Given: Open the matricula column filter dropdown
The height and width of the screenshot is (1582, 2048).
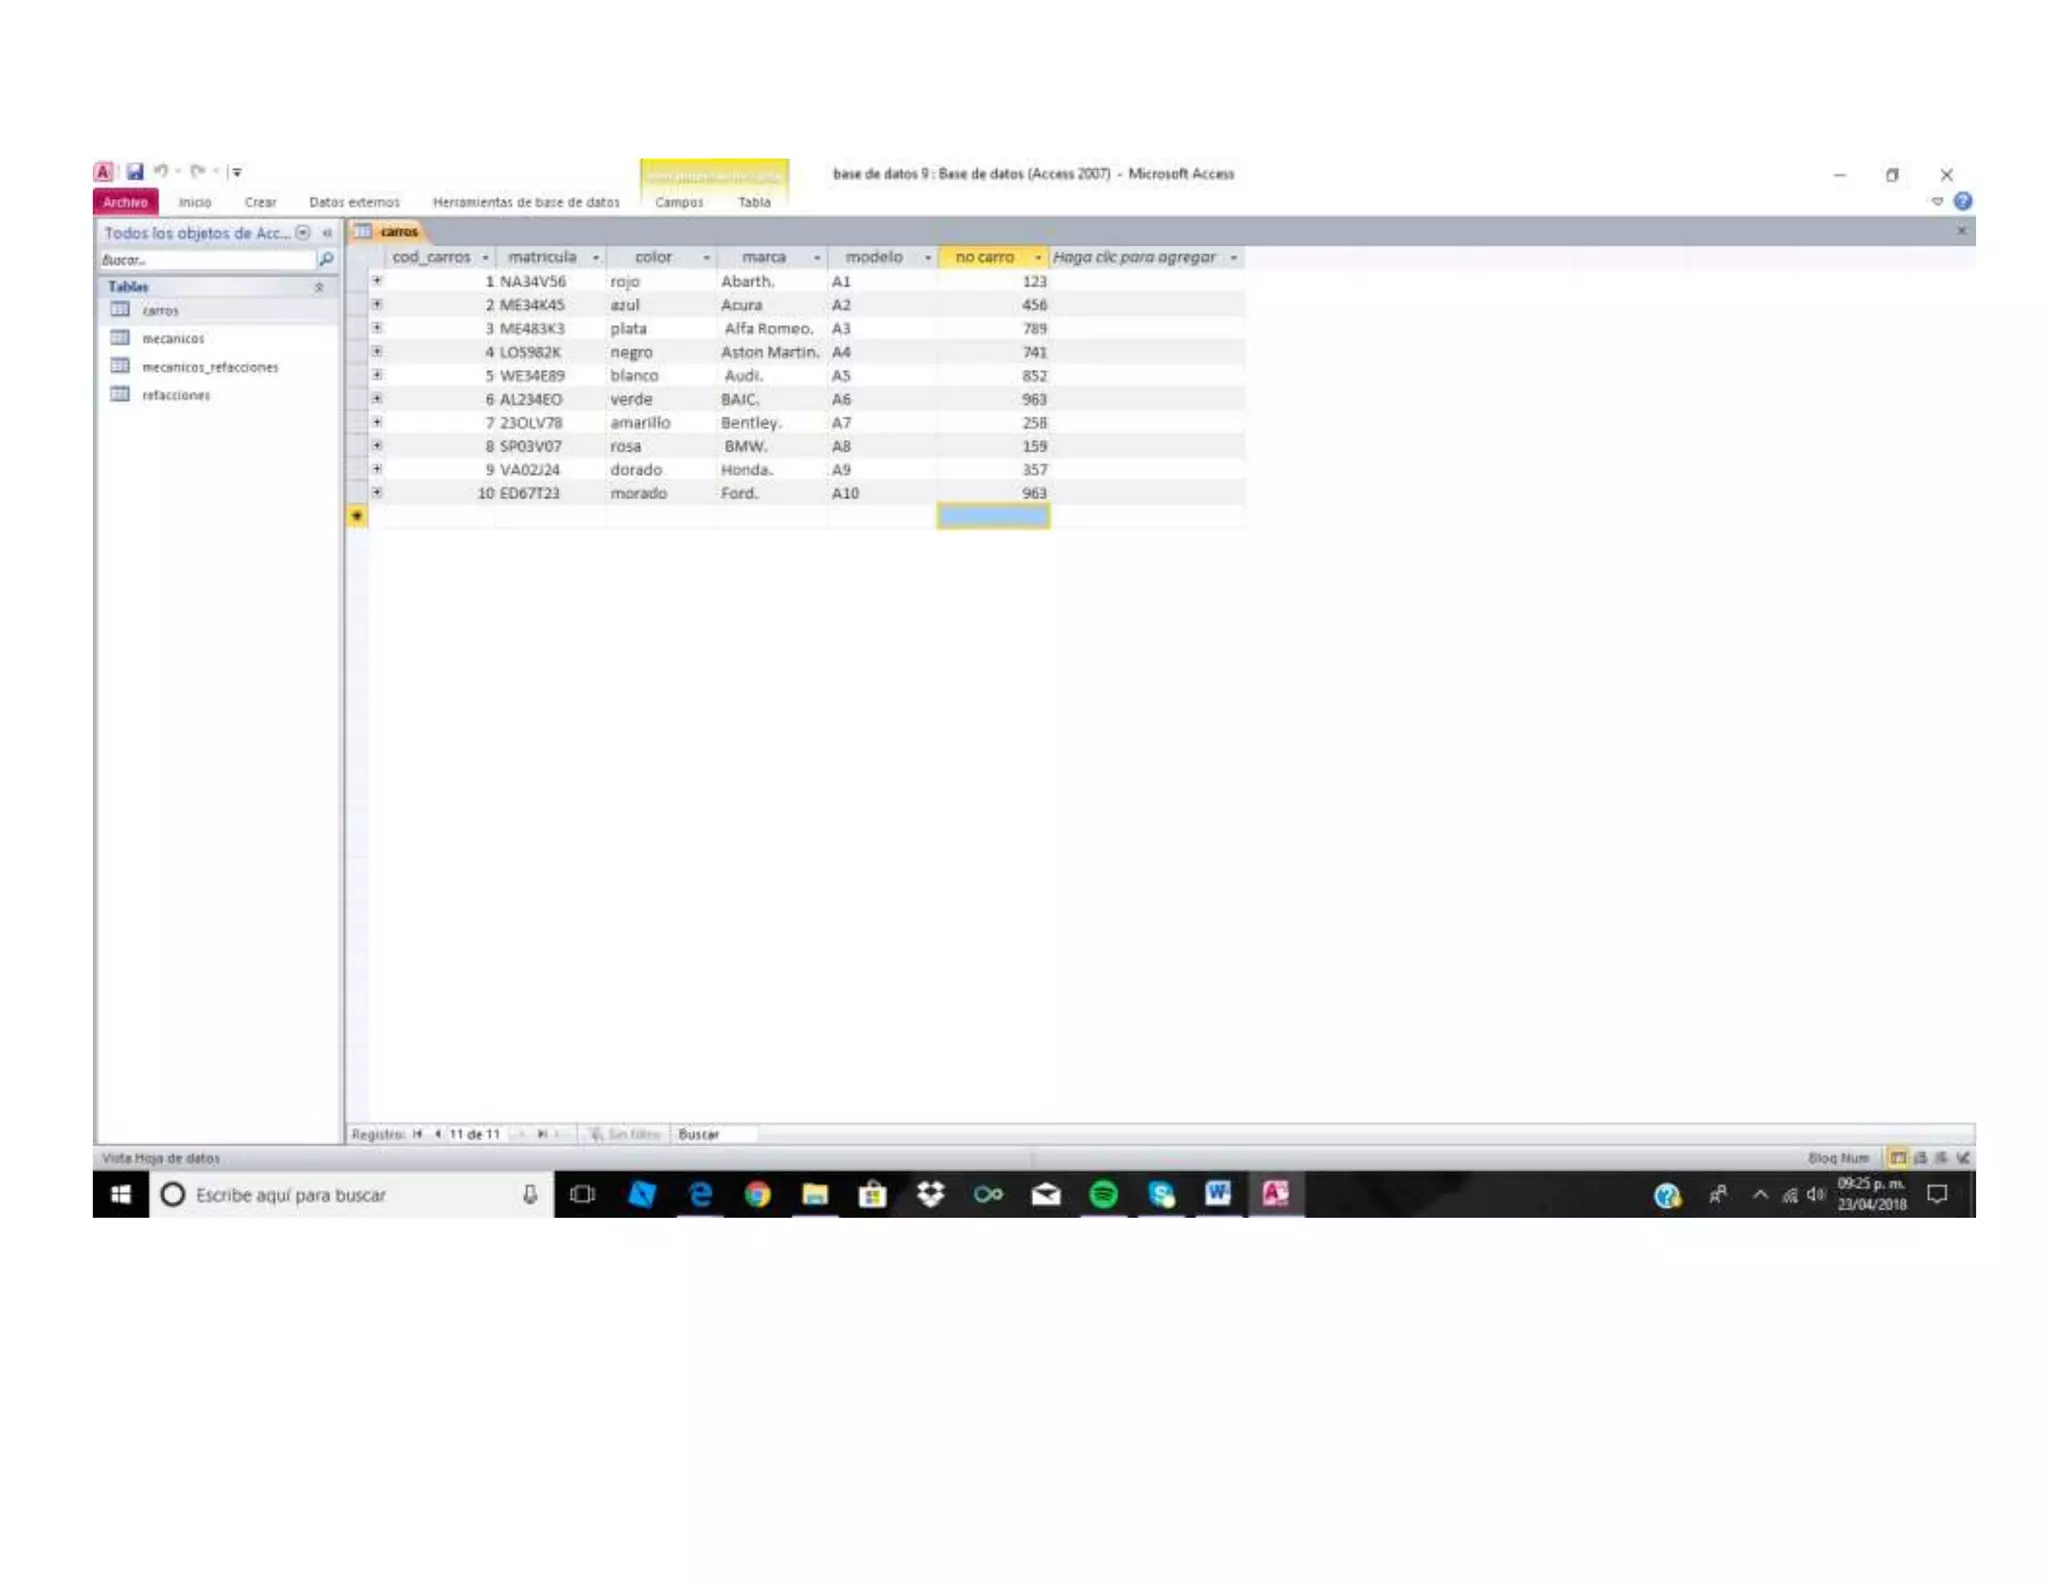Looking at the screenshot, I should [x=596, y=258].
